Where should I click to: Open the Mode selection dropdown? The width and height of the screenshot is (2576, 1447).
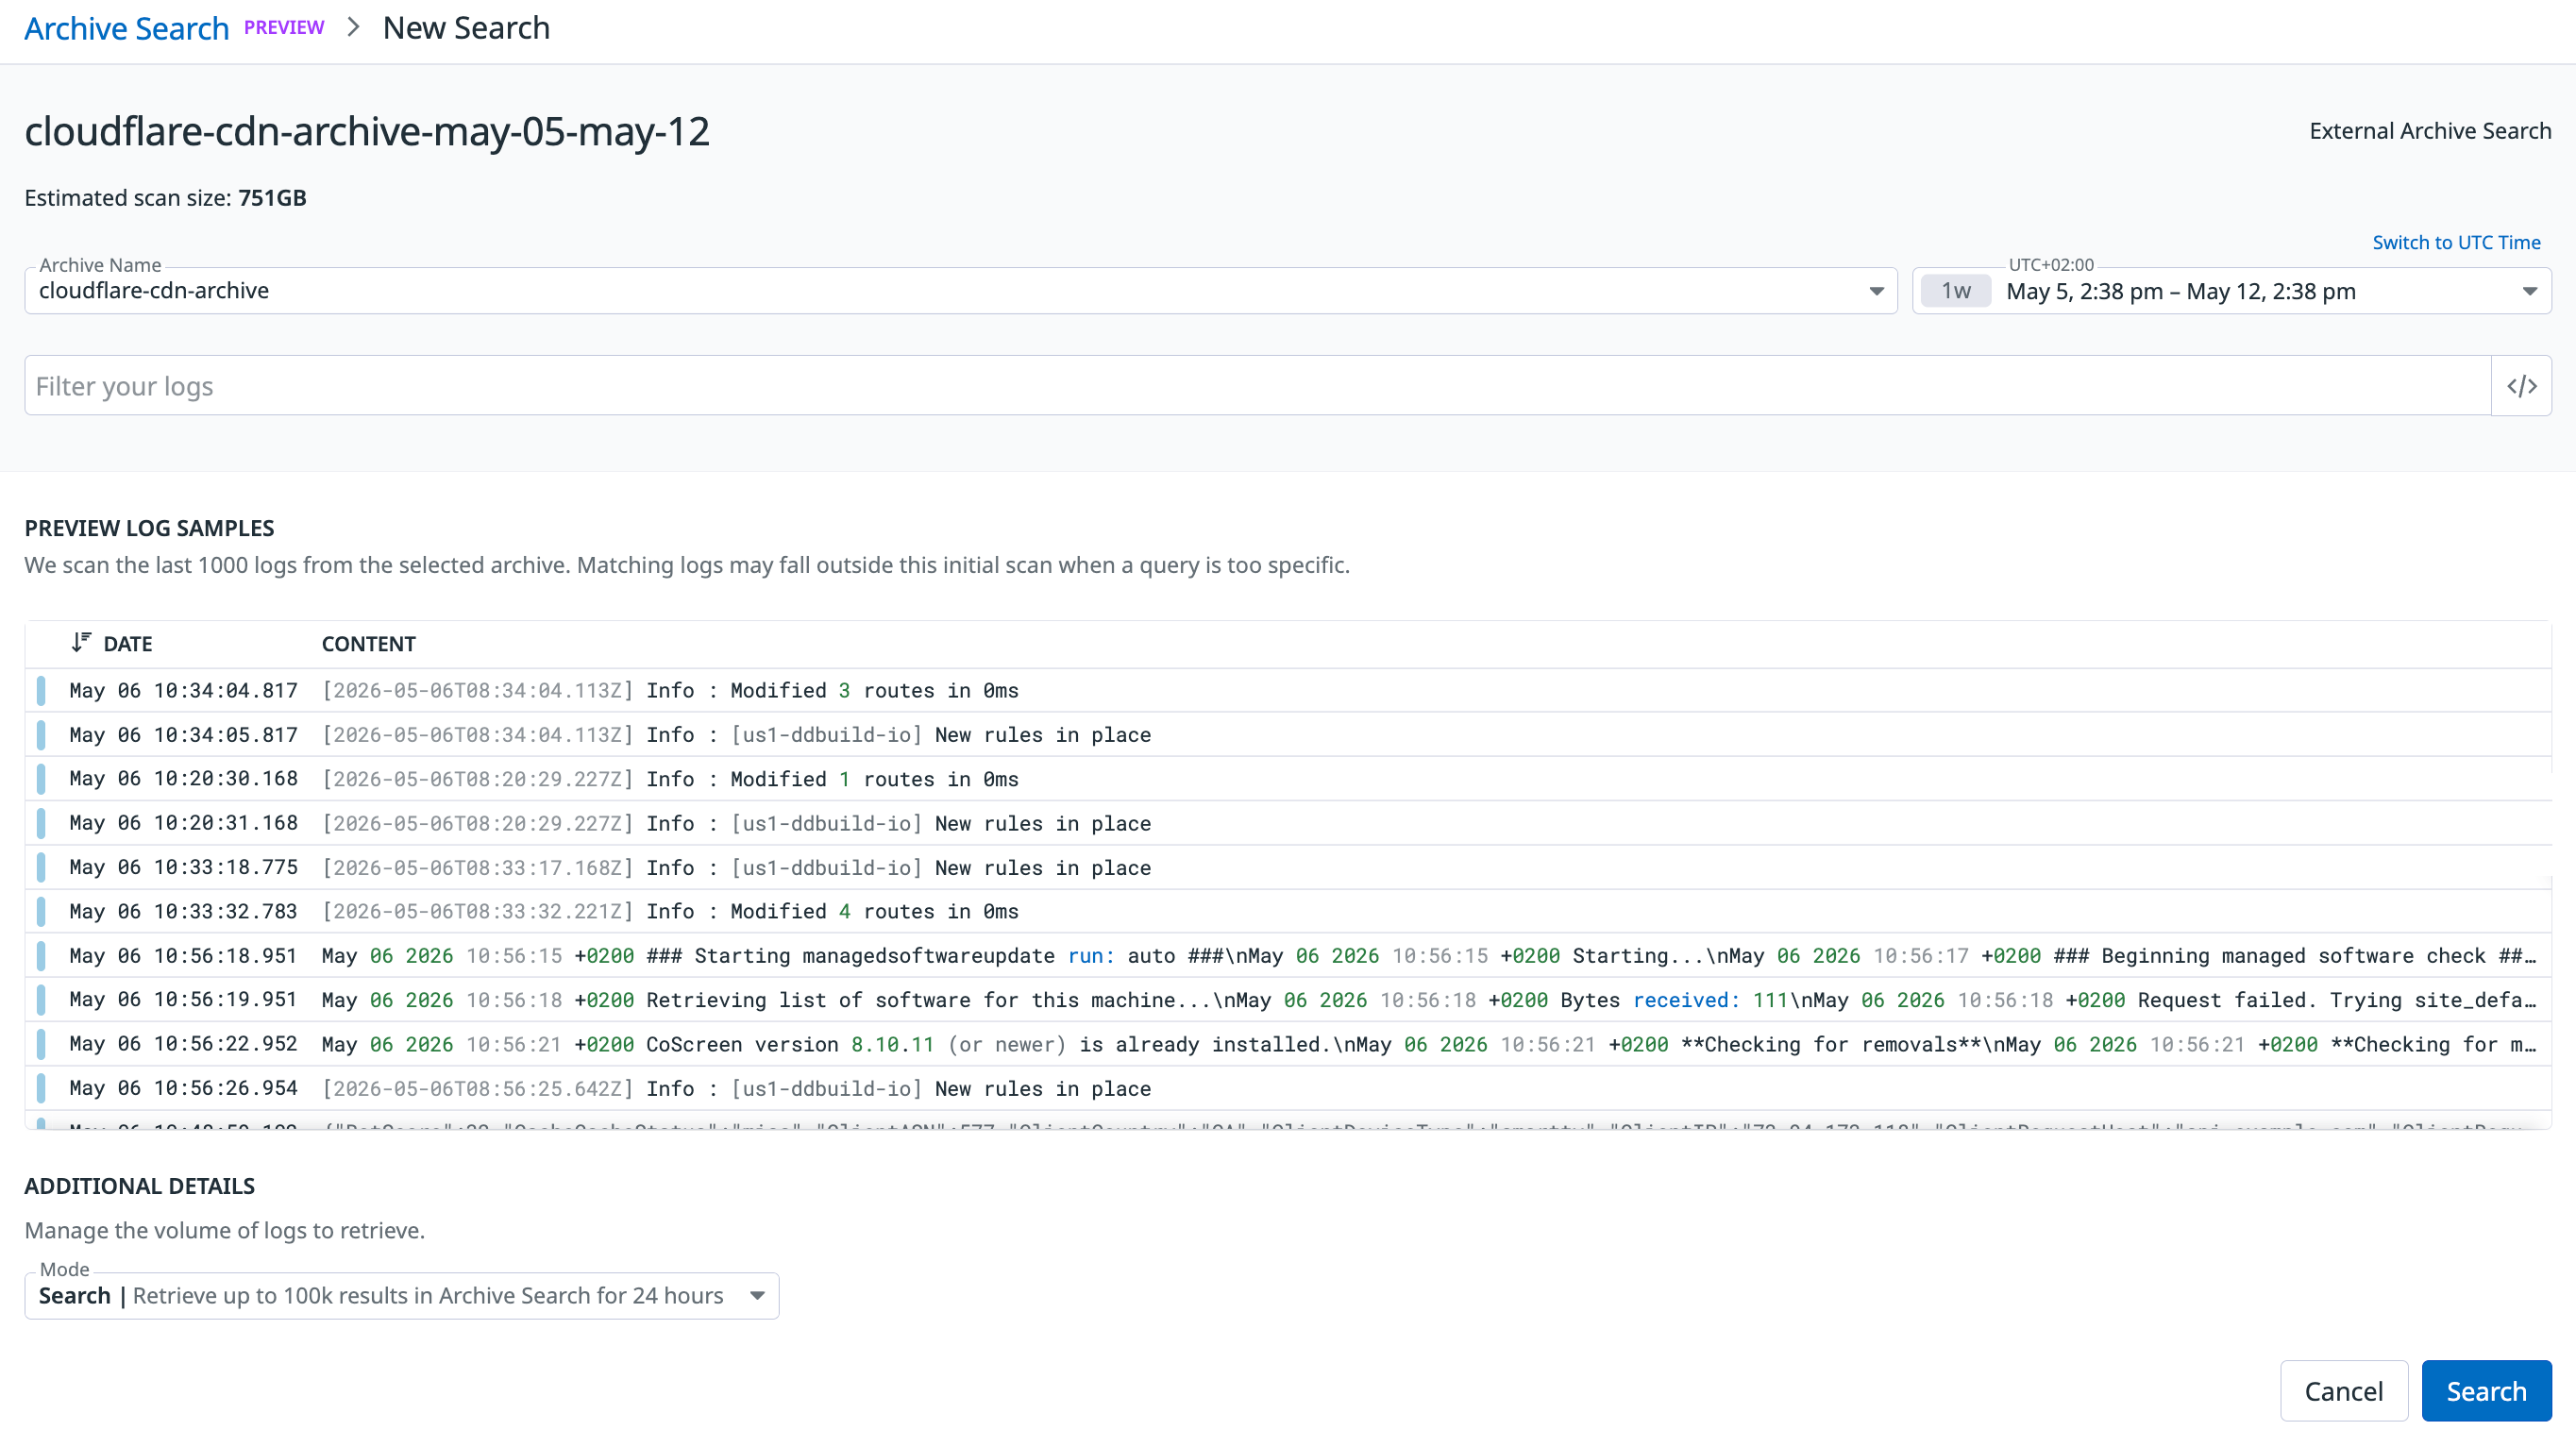click(x=402, y=1296)
